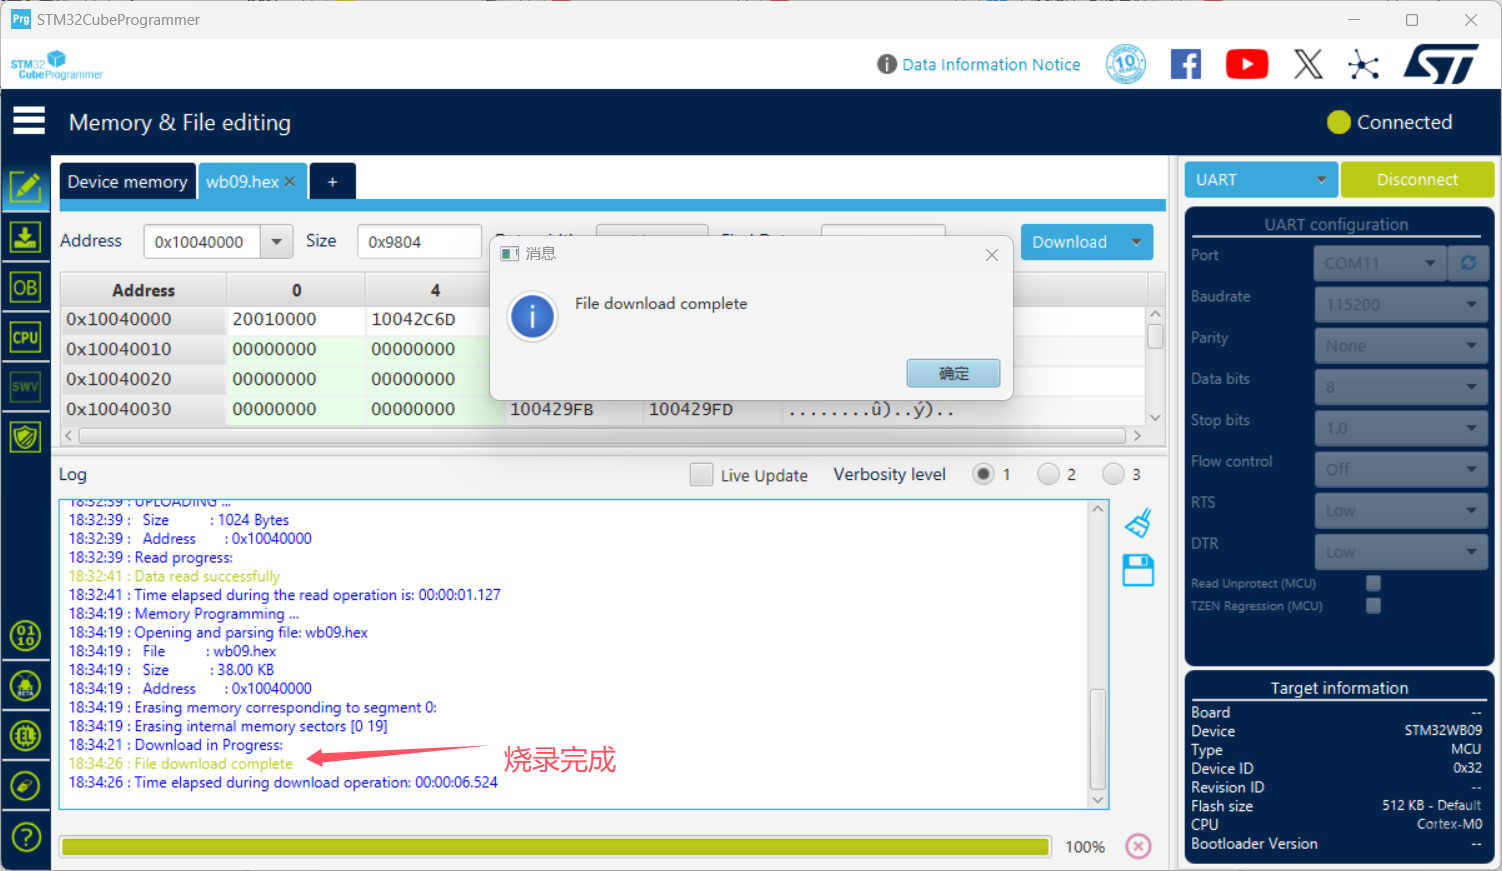Click cell value 10042C6D
Viewport: 1502px width, 871px height.
coord(413,320)
